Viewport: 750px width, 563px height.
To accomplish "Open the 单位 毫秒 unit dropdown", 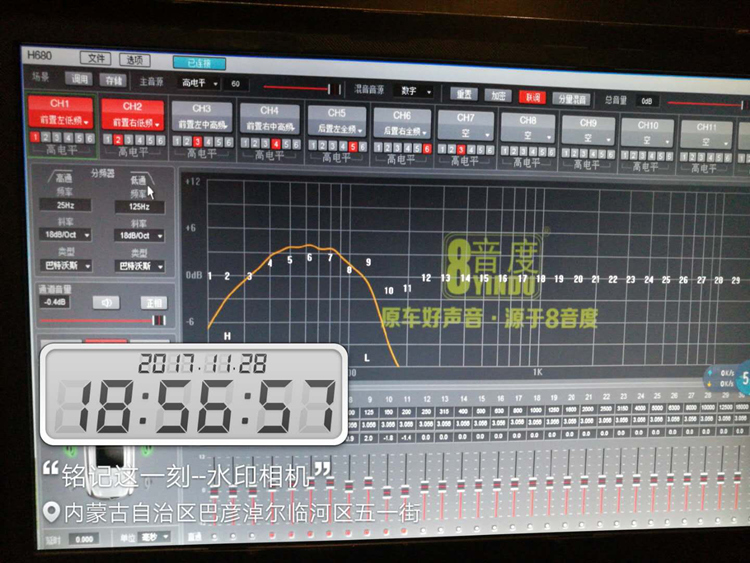I will coord(154,537).
